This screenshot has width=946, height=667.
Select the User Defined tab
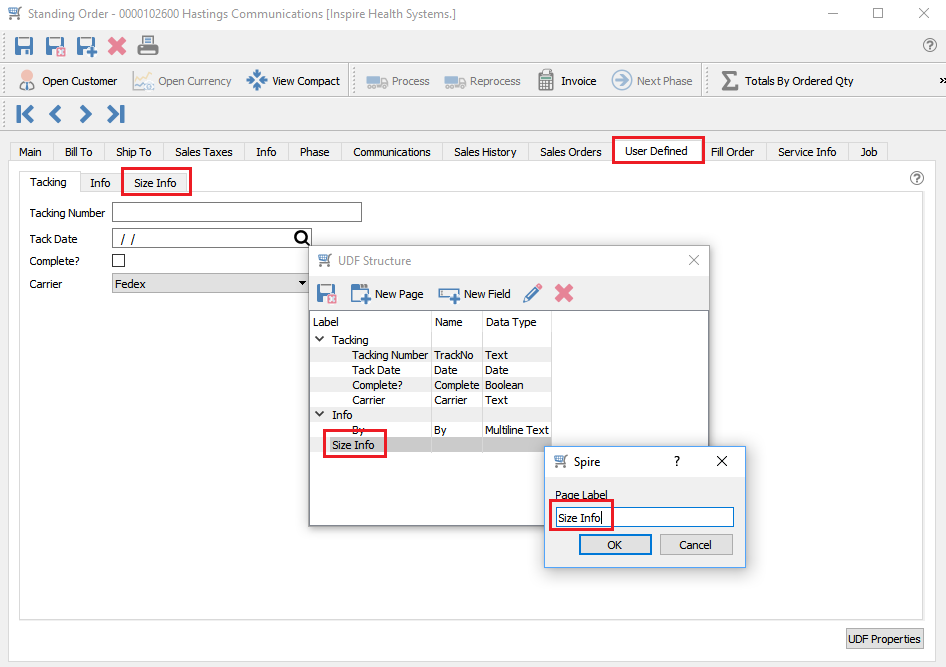tap(656, 151)
